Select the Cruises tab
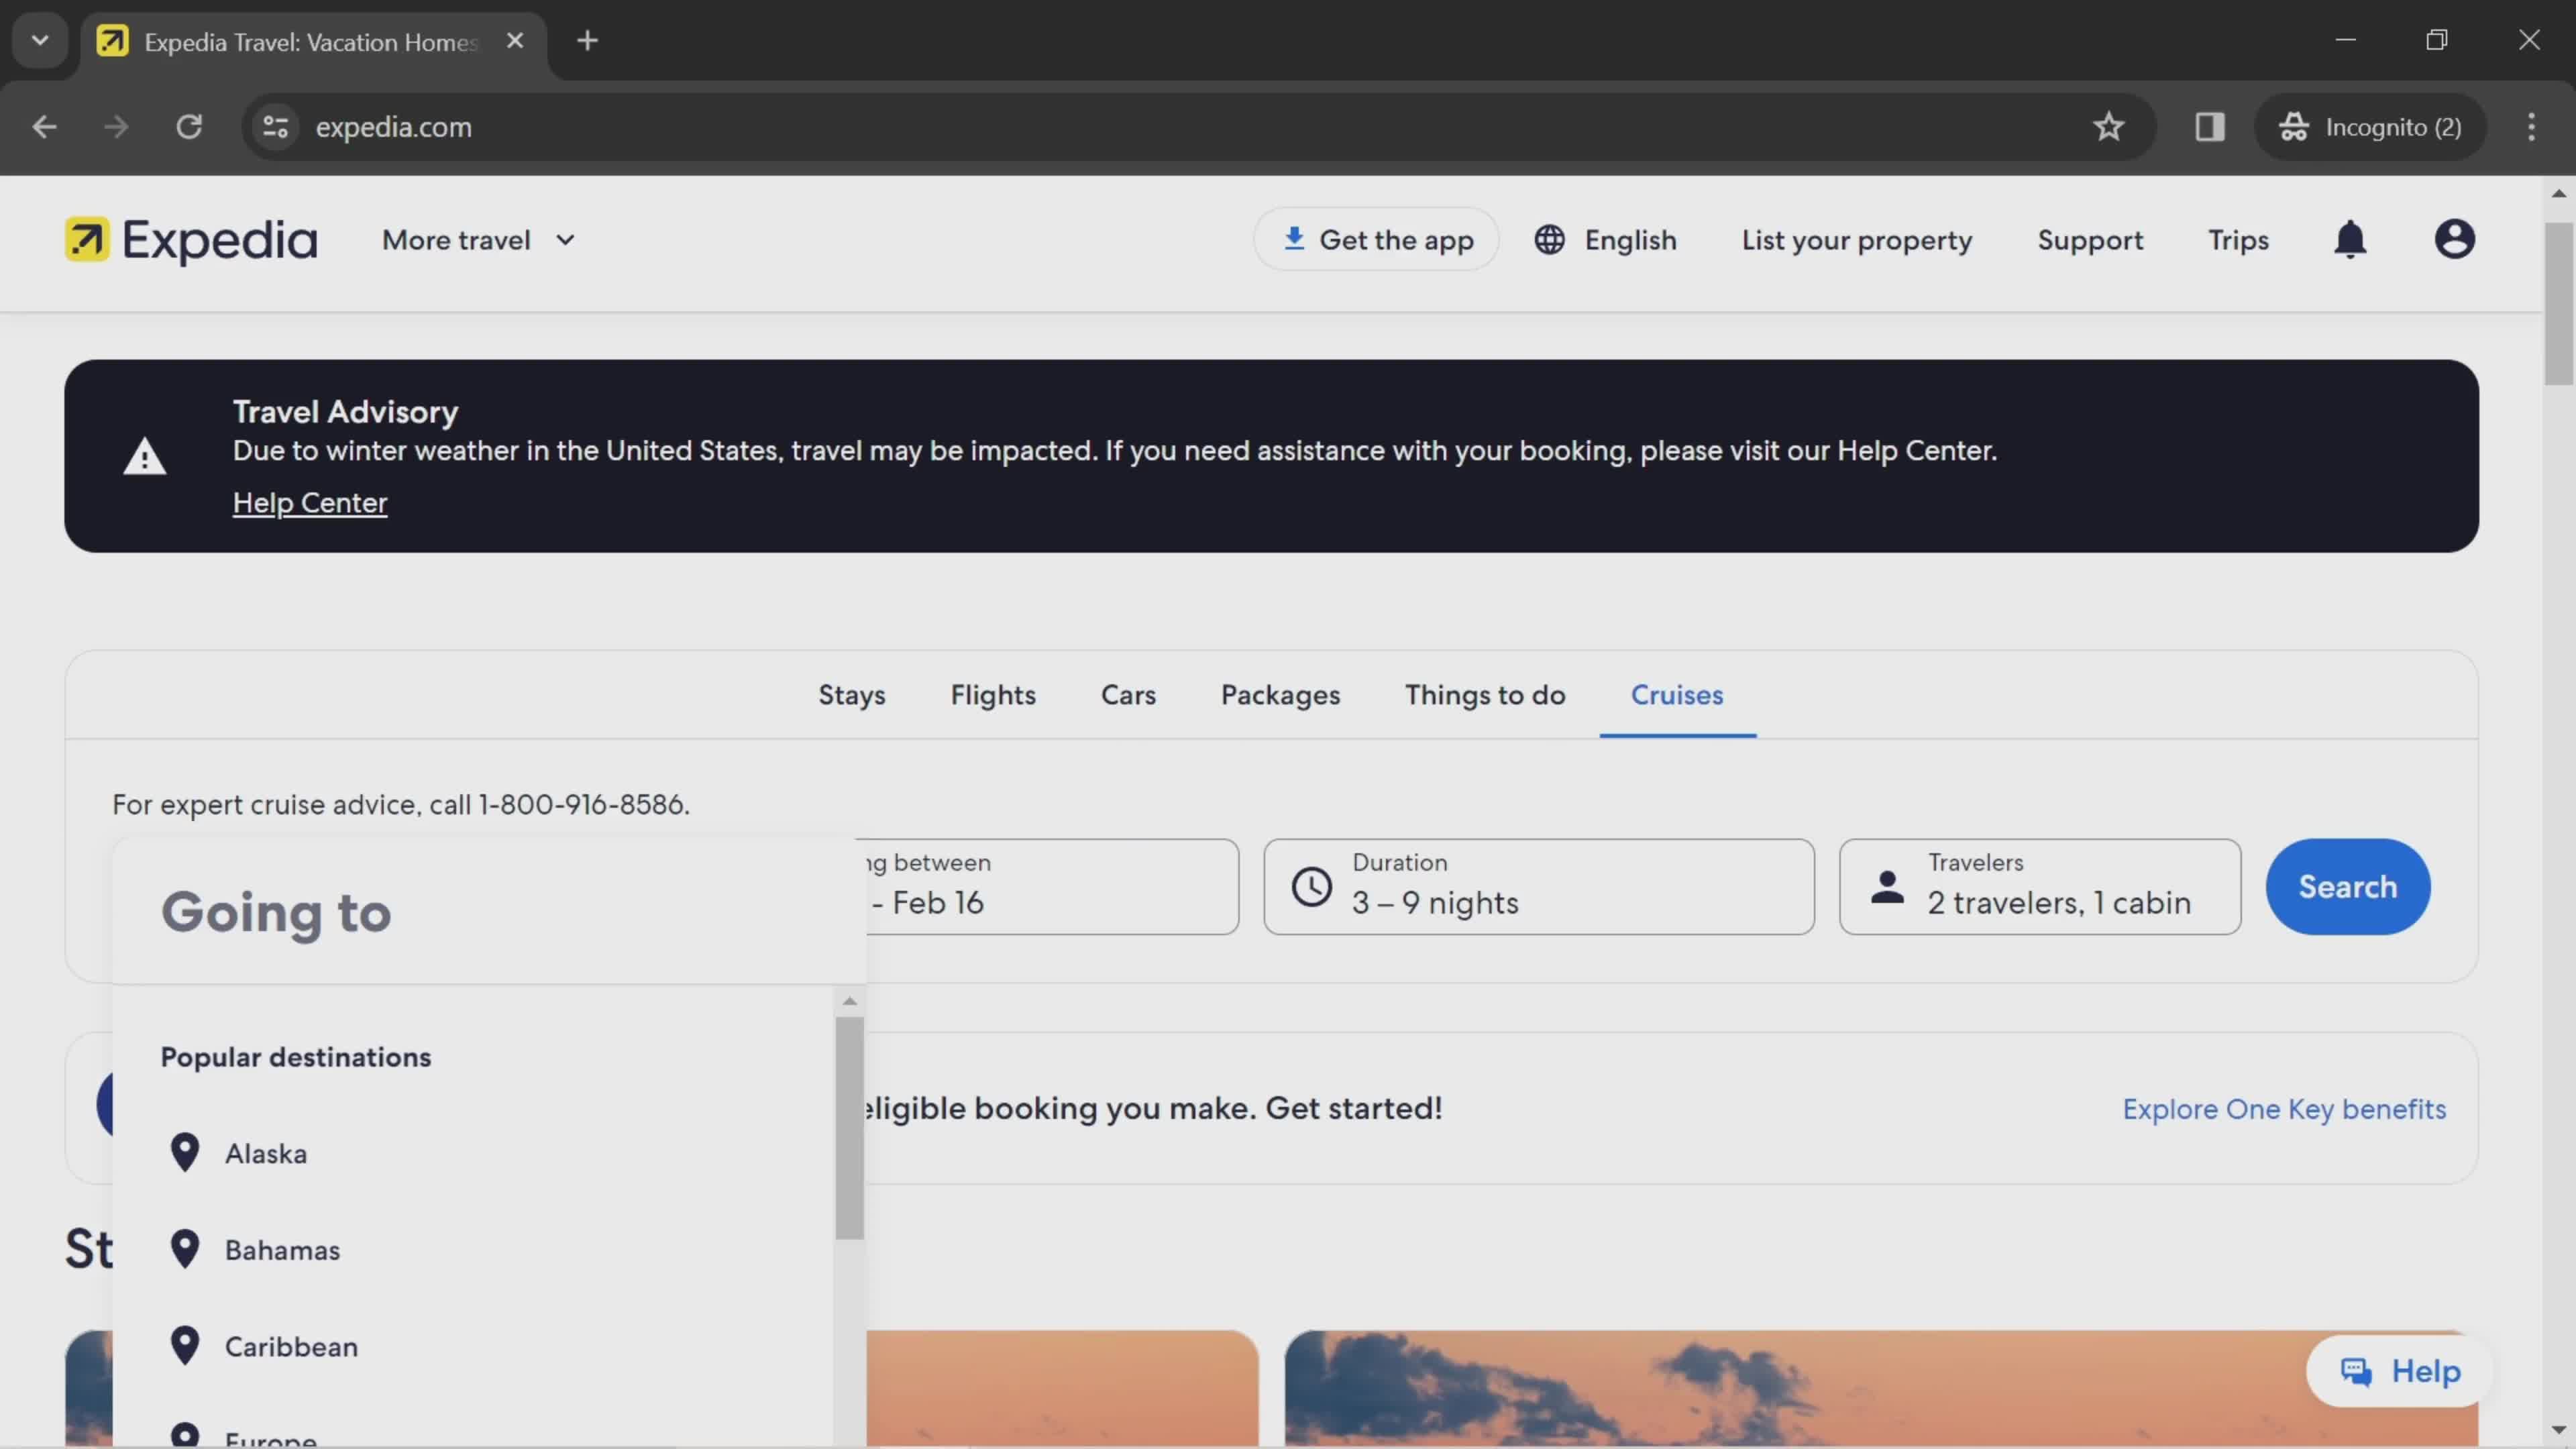The width and height of the screenshot is (2576, 1449). 1677,695
